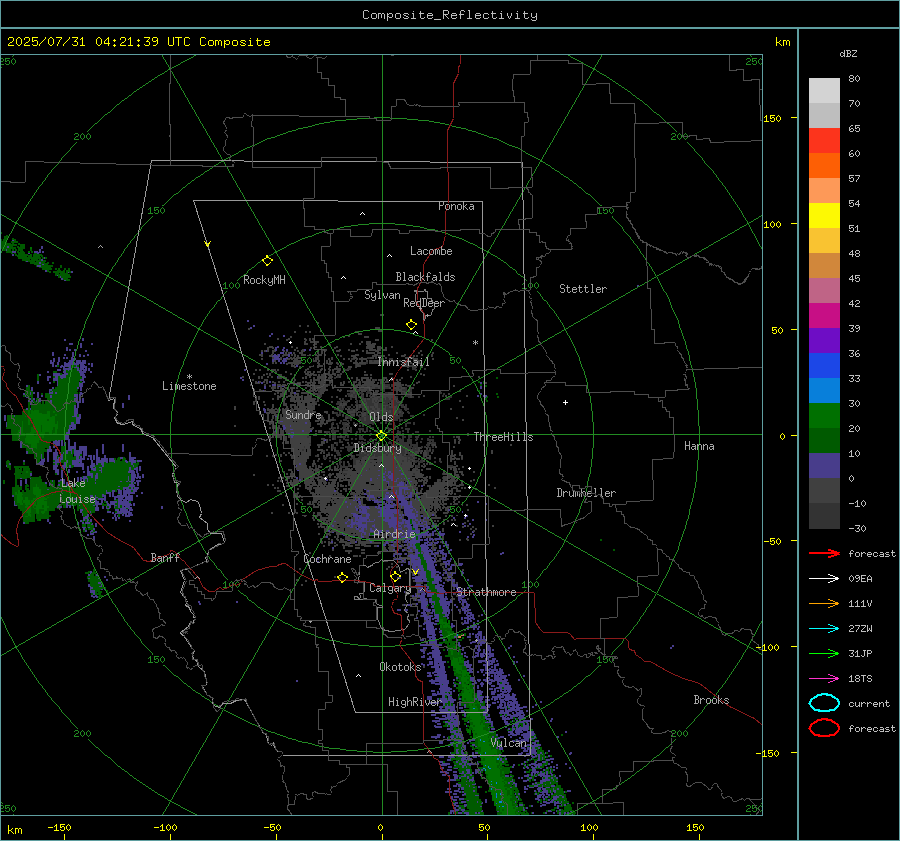Screen dimensions: 900x841
Task: Click the white plus marker east of ThreeHills
Action: click(x=565, y=402)
